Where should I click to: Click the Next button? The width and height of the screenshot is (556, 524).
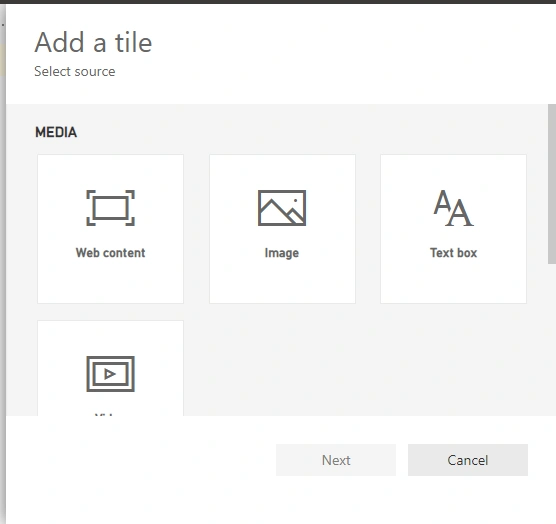(336, 460)
